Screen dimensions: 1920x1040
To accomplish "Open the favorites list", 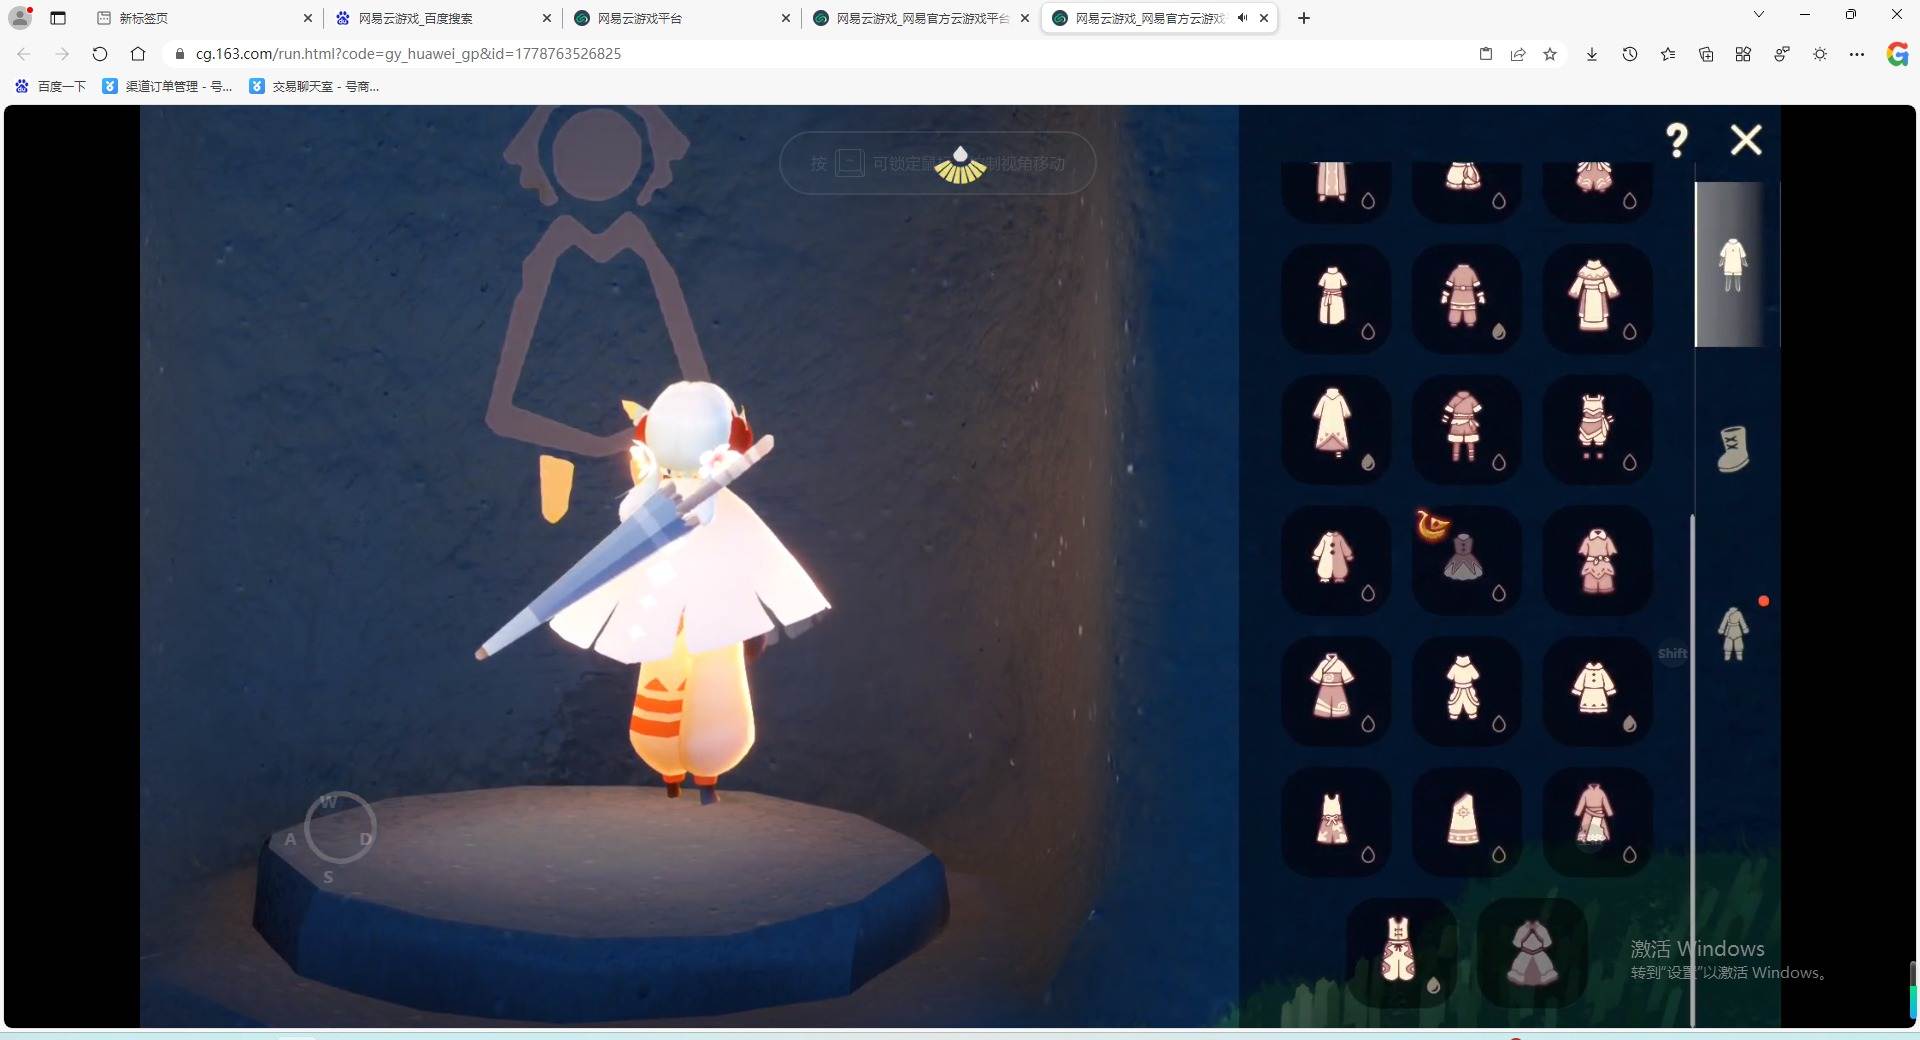I will click(1668, 54).
